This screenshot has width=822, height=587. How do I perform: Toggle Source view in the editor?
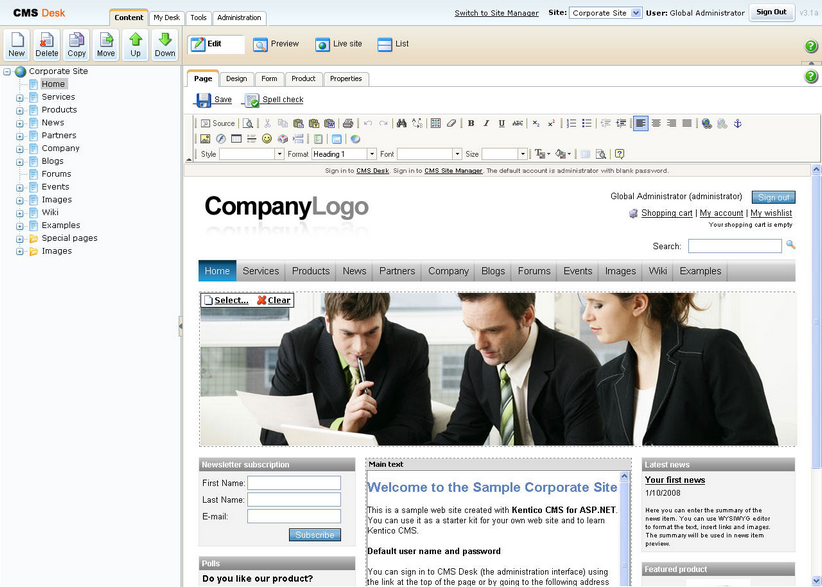218,123
